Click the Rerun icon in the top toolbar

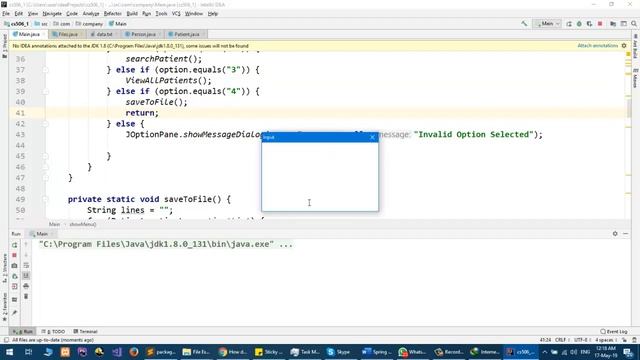569,24
